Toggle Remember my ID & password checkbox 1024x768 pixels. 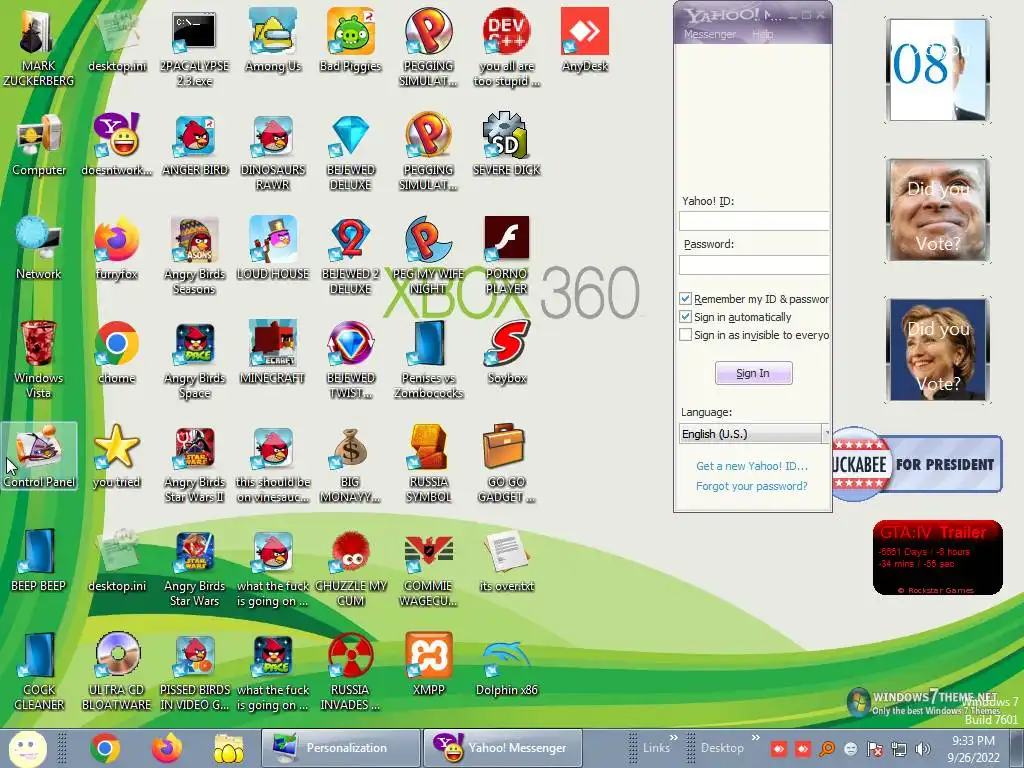pos(685,298)
